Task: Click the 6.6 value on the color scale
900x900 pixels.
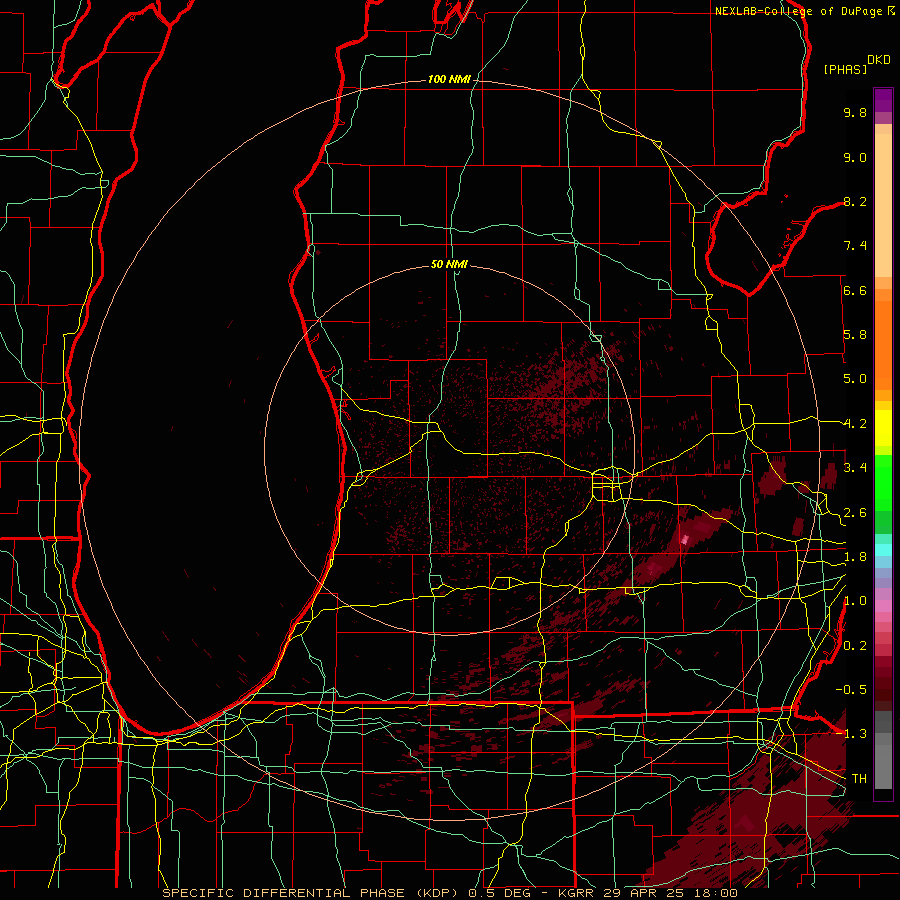Action: [855, 290]
